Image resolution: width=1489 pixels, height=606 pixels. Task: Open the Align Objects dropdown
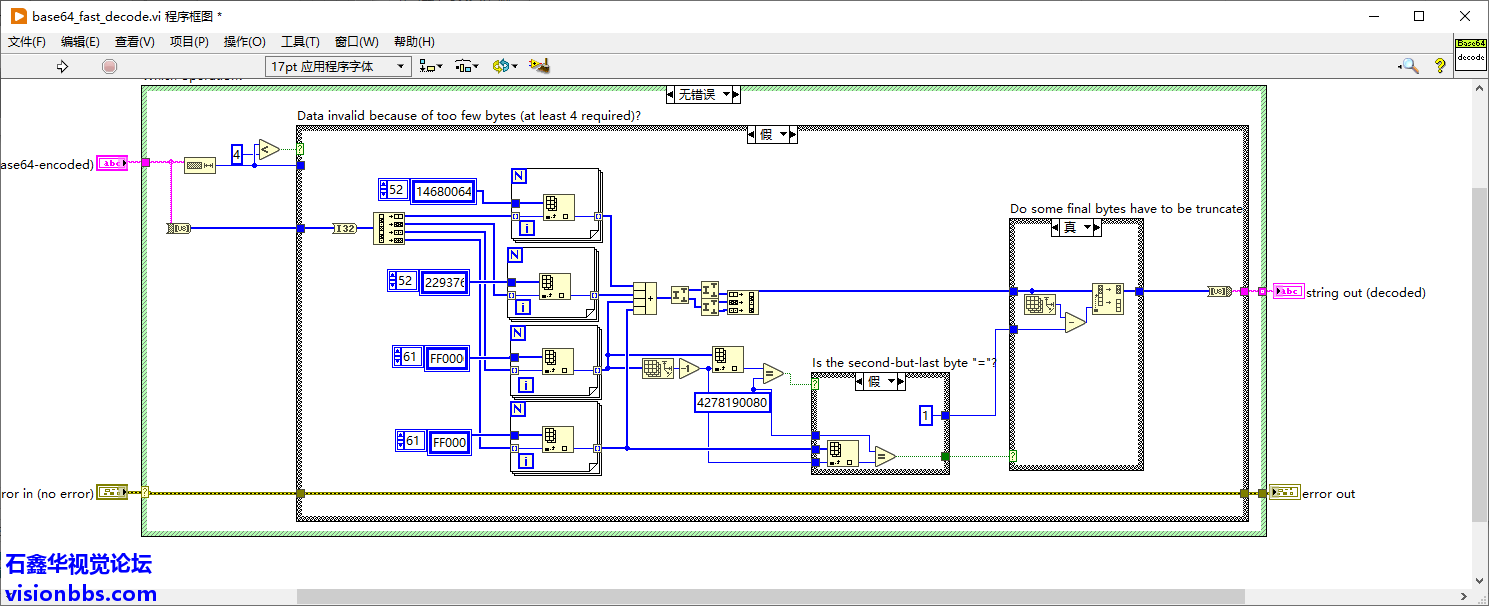[x=431, y=66]
